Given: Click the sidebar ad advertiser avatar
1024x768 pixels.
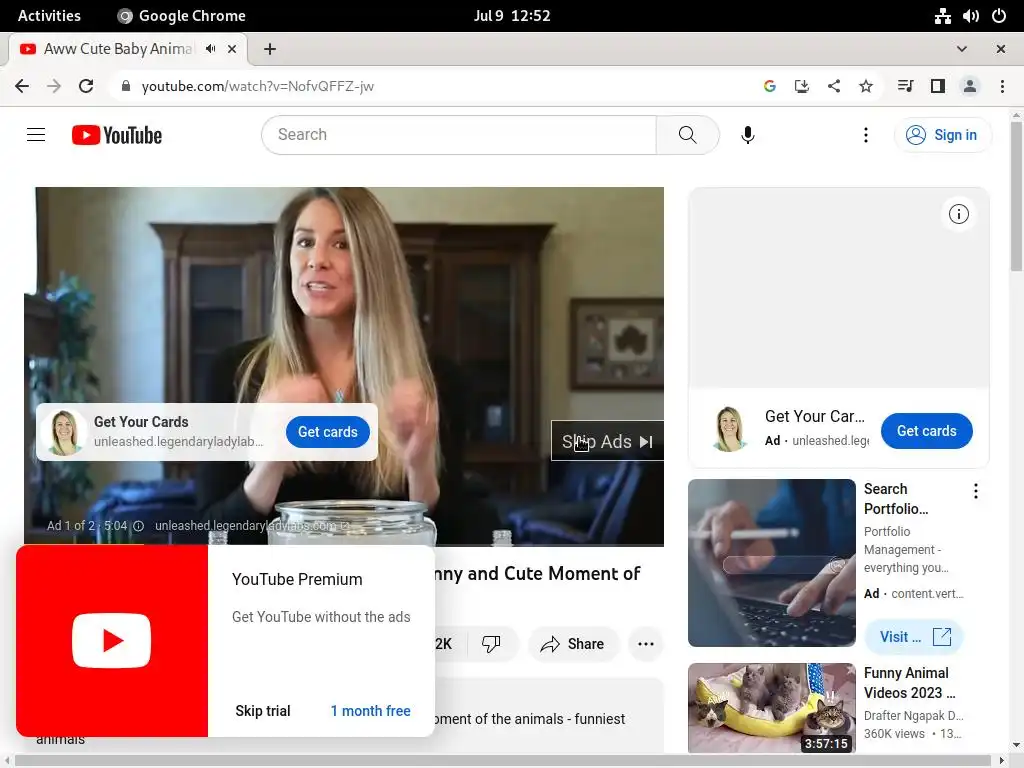Looking at the screenshot, I should 729,429.
